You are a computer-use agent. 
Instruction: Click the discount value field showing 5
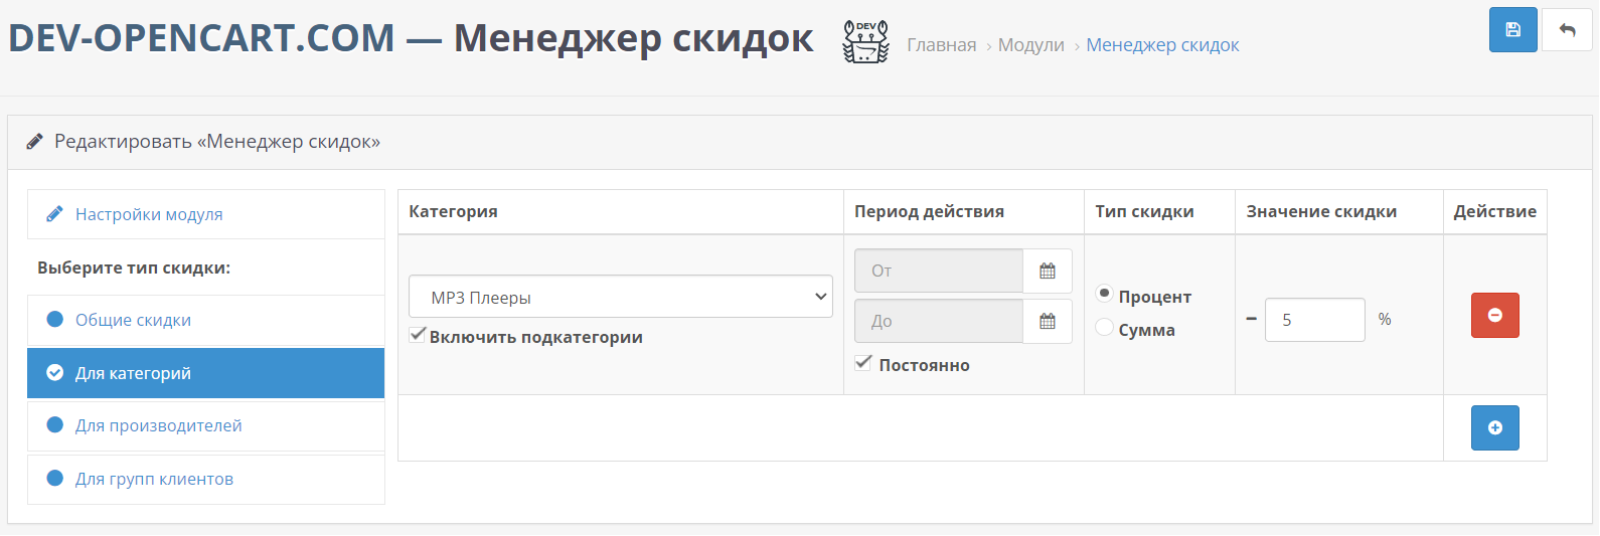[x=1315, y=320]
